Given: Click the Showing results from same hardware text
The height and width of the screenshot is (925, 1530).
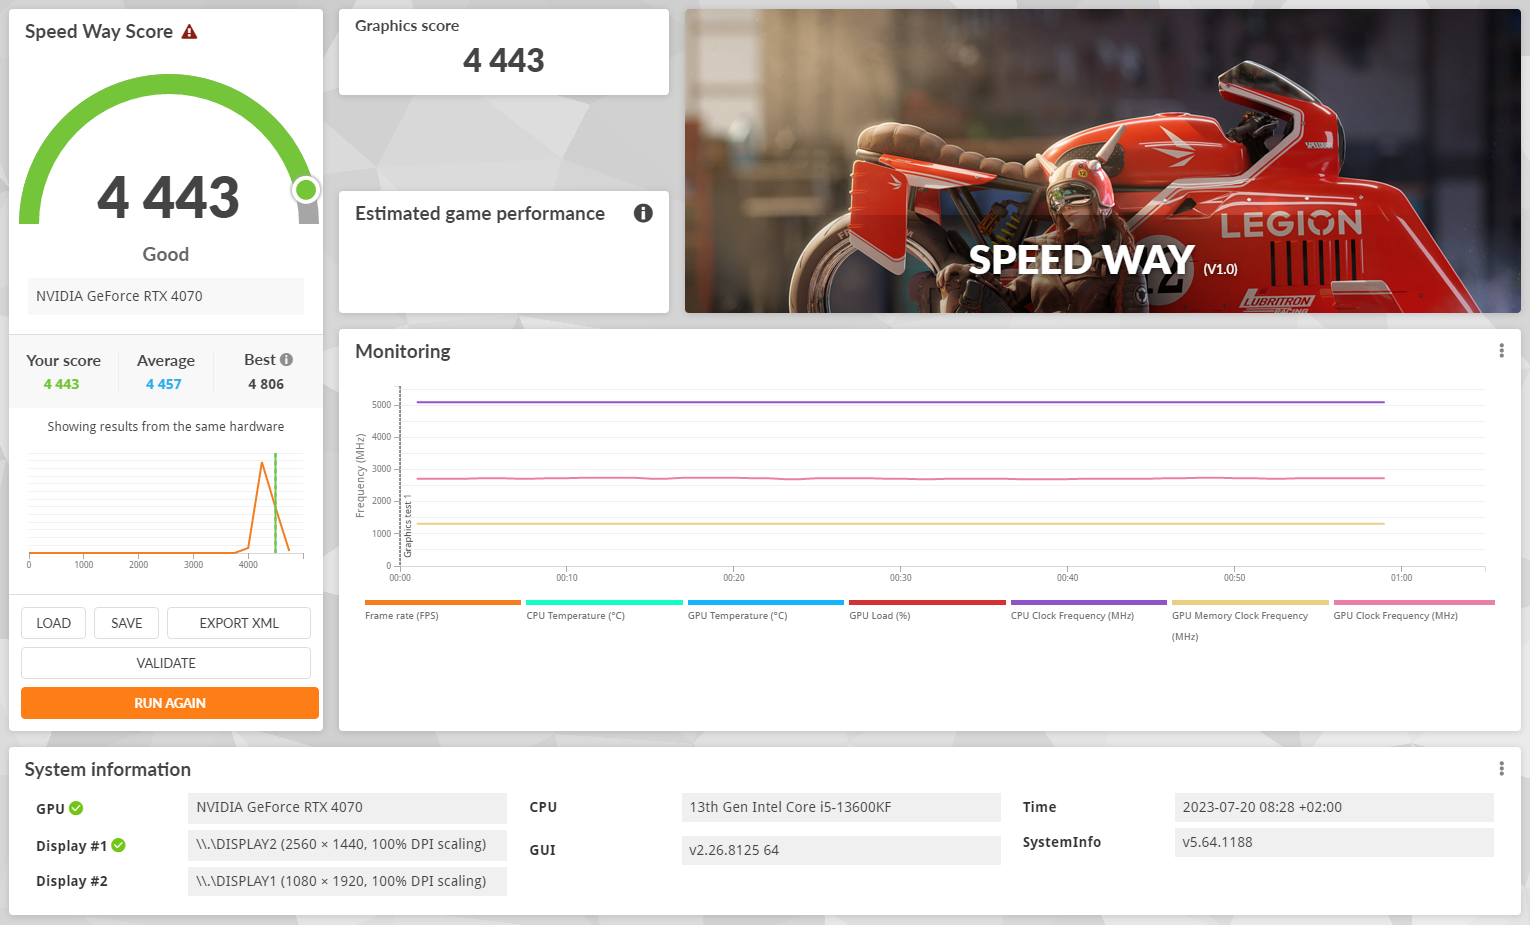Looking at the screenshot, I should [x=166, y=427].
